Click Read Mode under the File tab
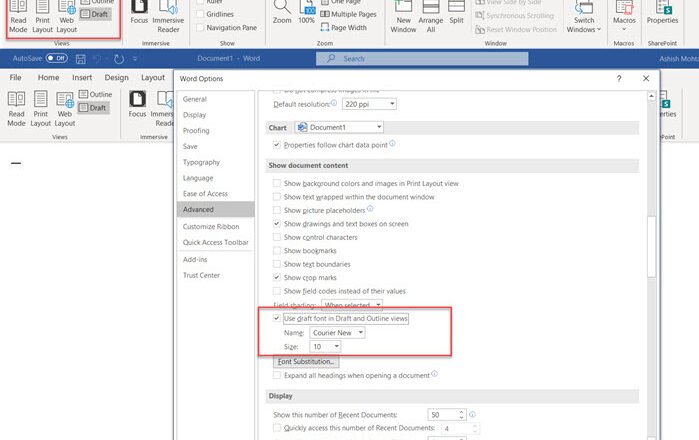 click(x=16, y=109)
